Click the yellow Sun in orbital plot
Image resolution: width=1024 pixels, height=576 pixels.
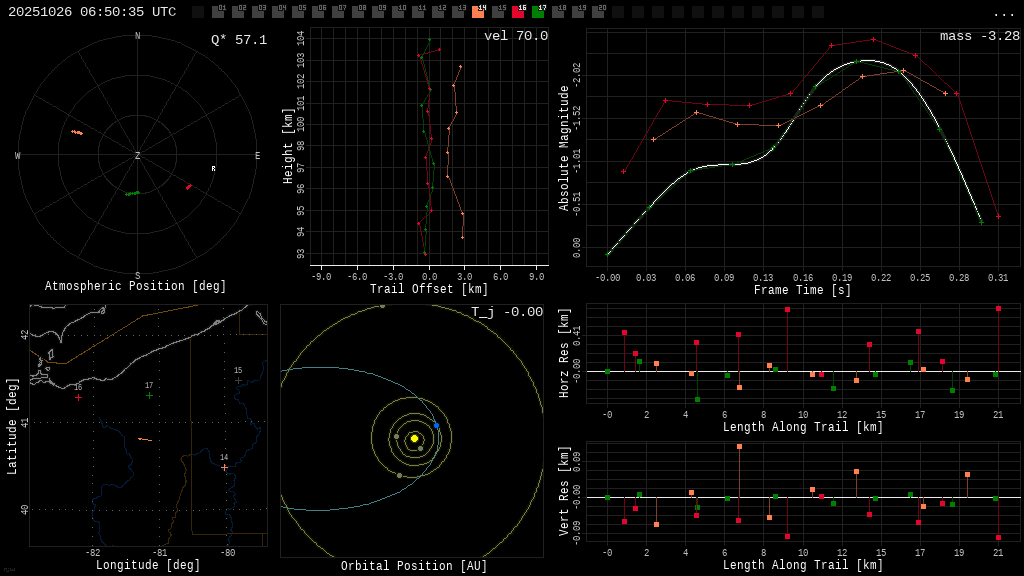(414, 438)
